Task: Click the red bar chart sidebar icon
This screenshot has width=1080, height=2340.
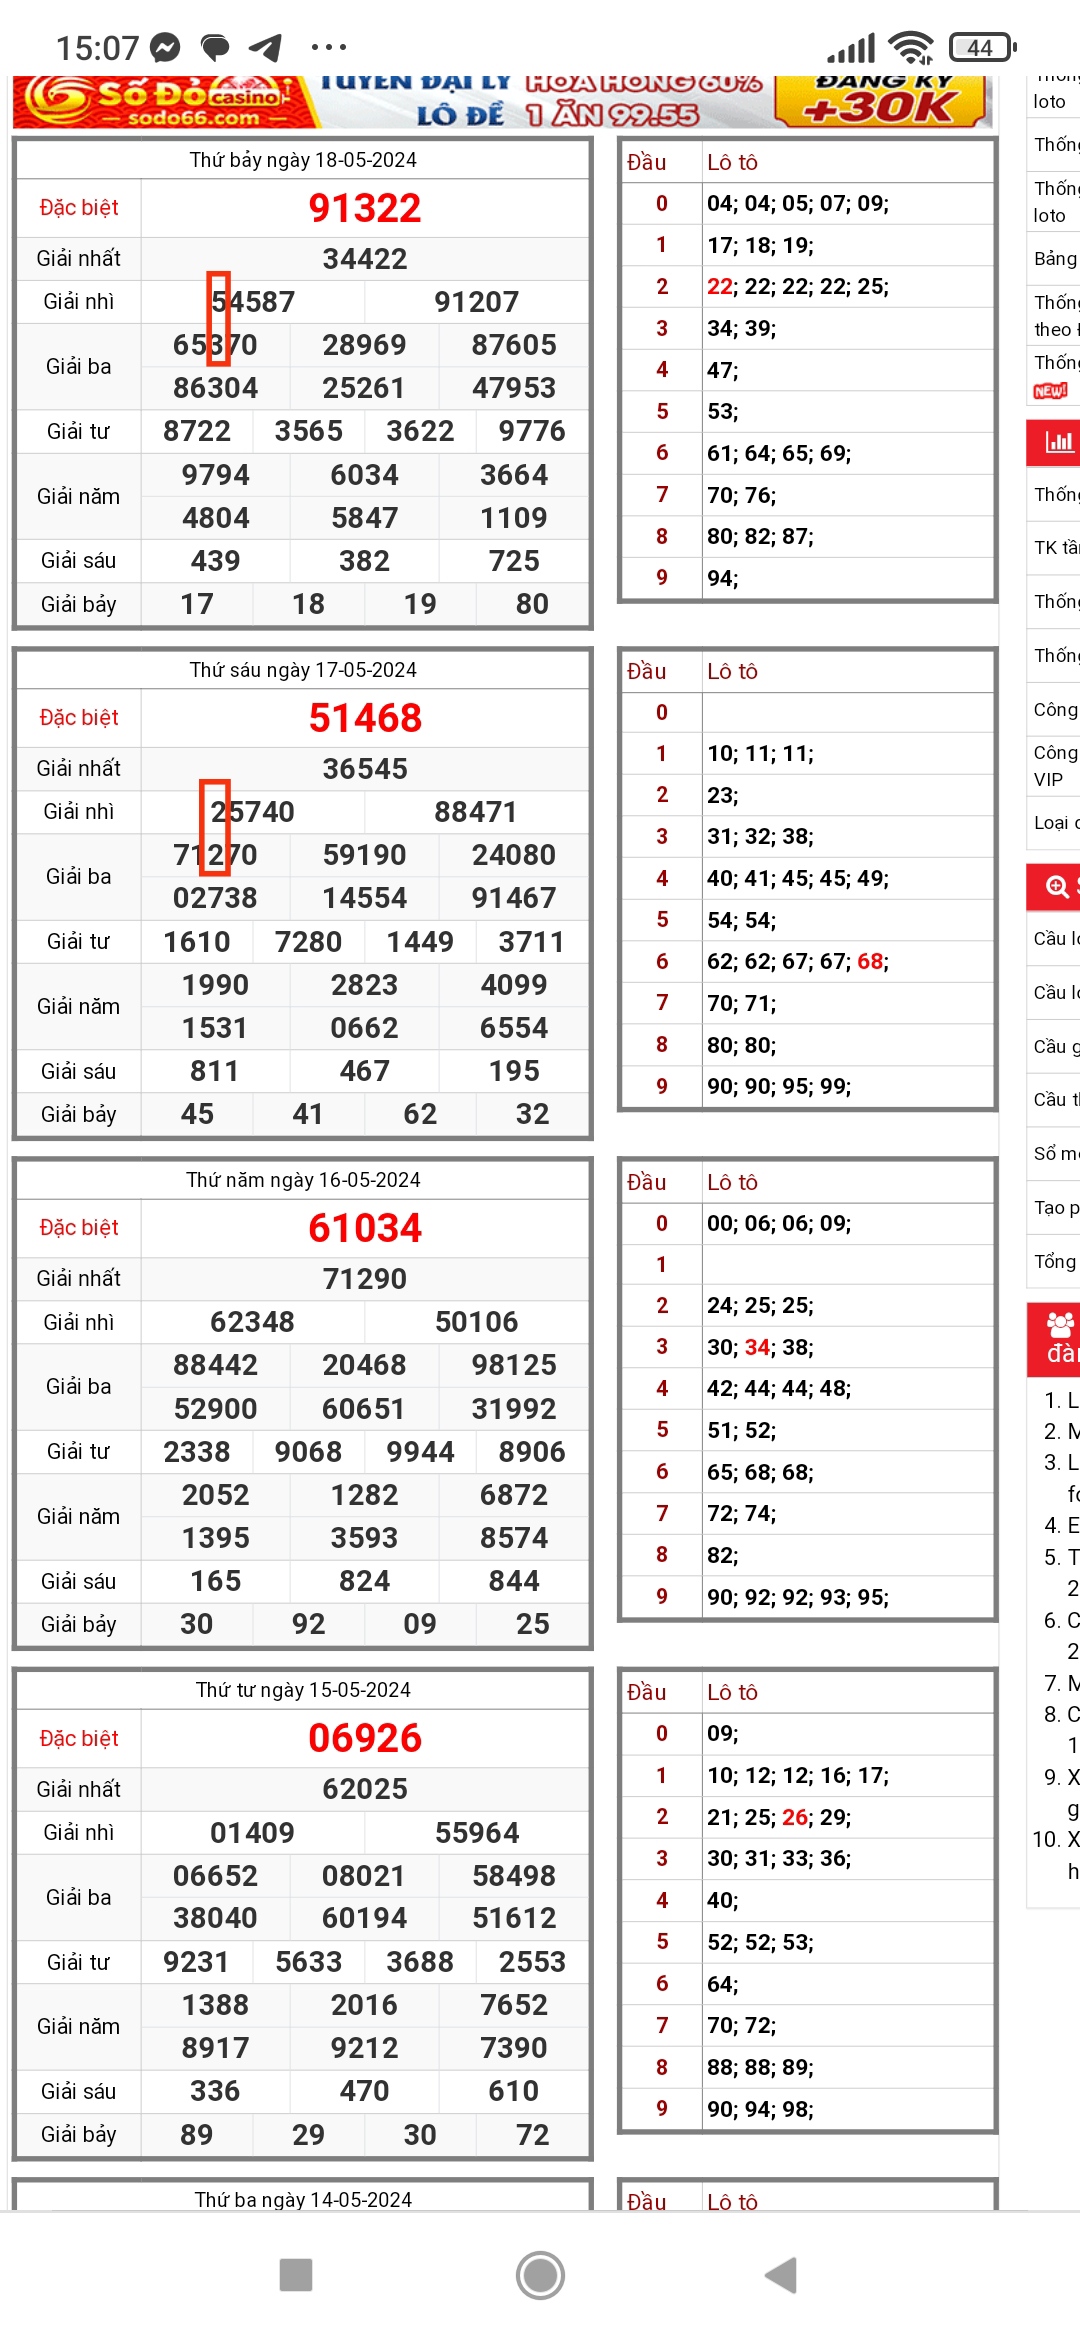Action: [x=1058, y=442]
